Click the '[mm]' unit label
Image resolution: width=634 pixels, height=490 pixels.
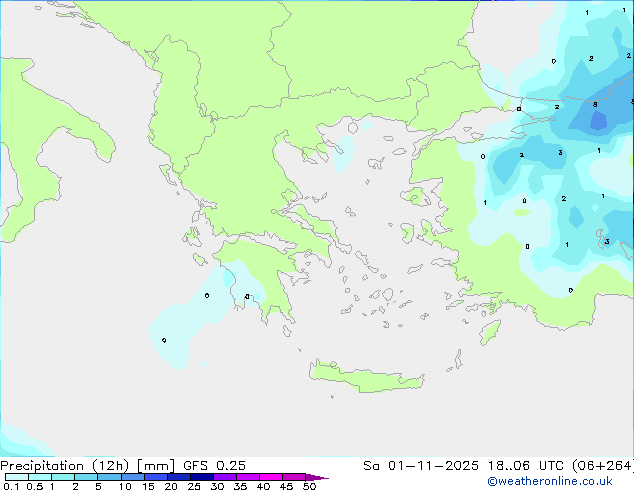(156, 466)
